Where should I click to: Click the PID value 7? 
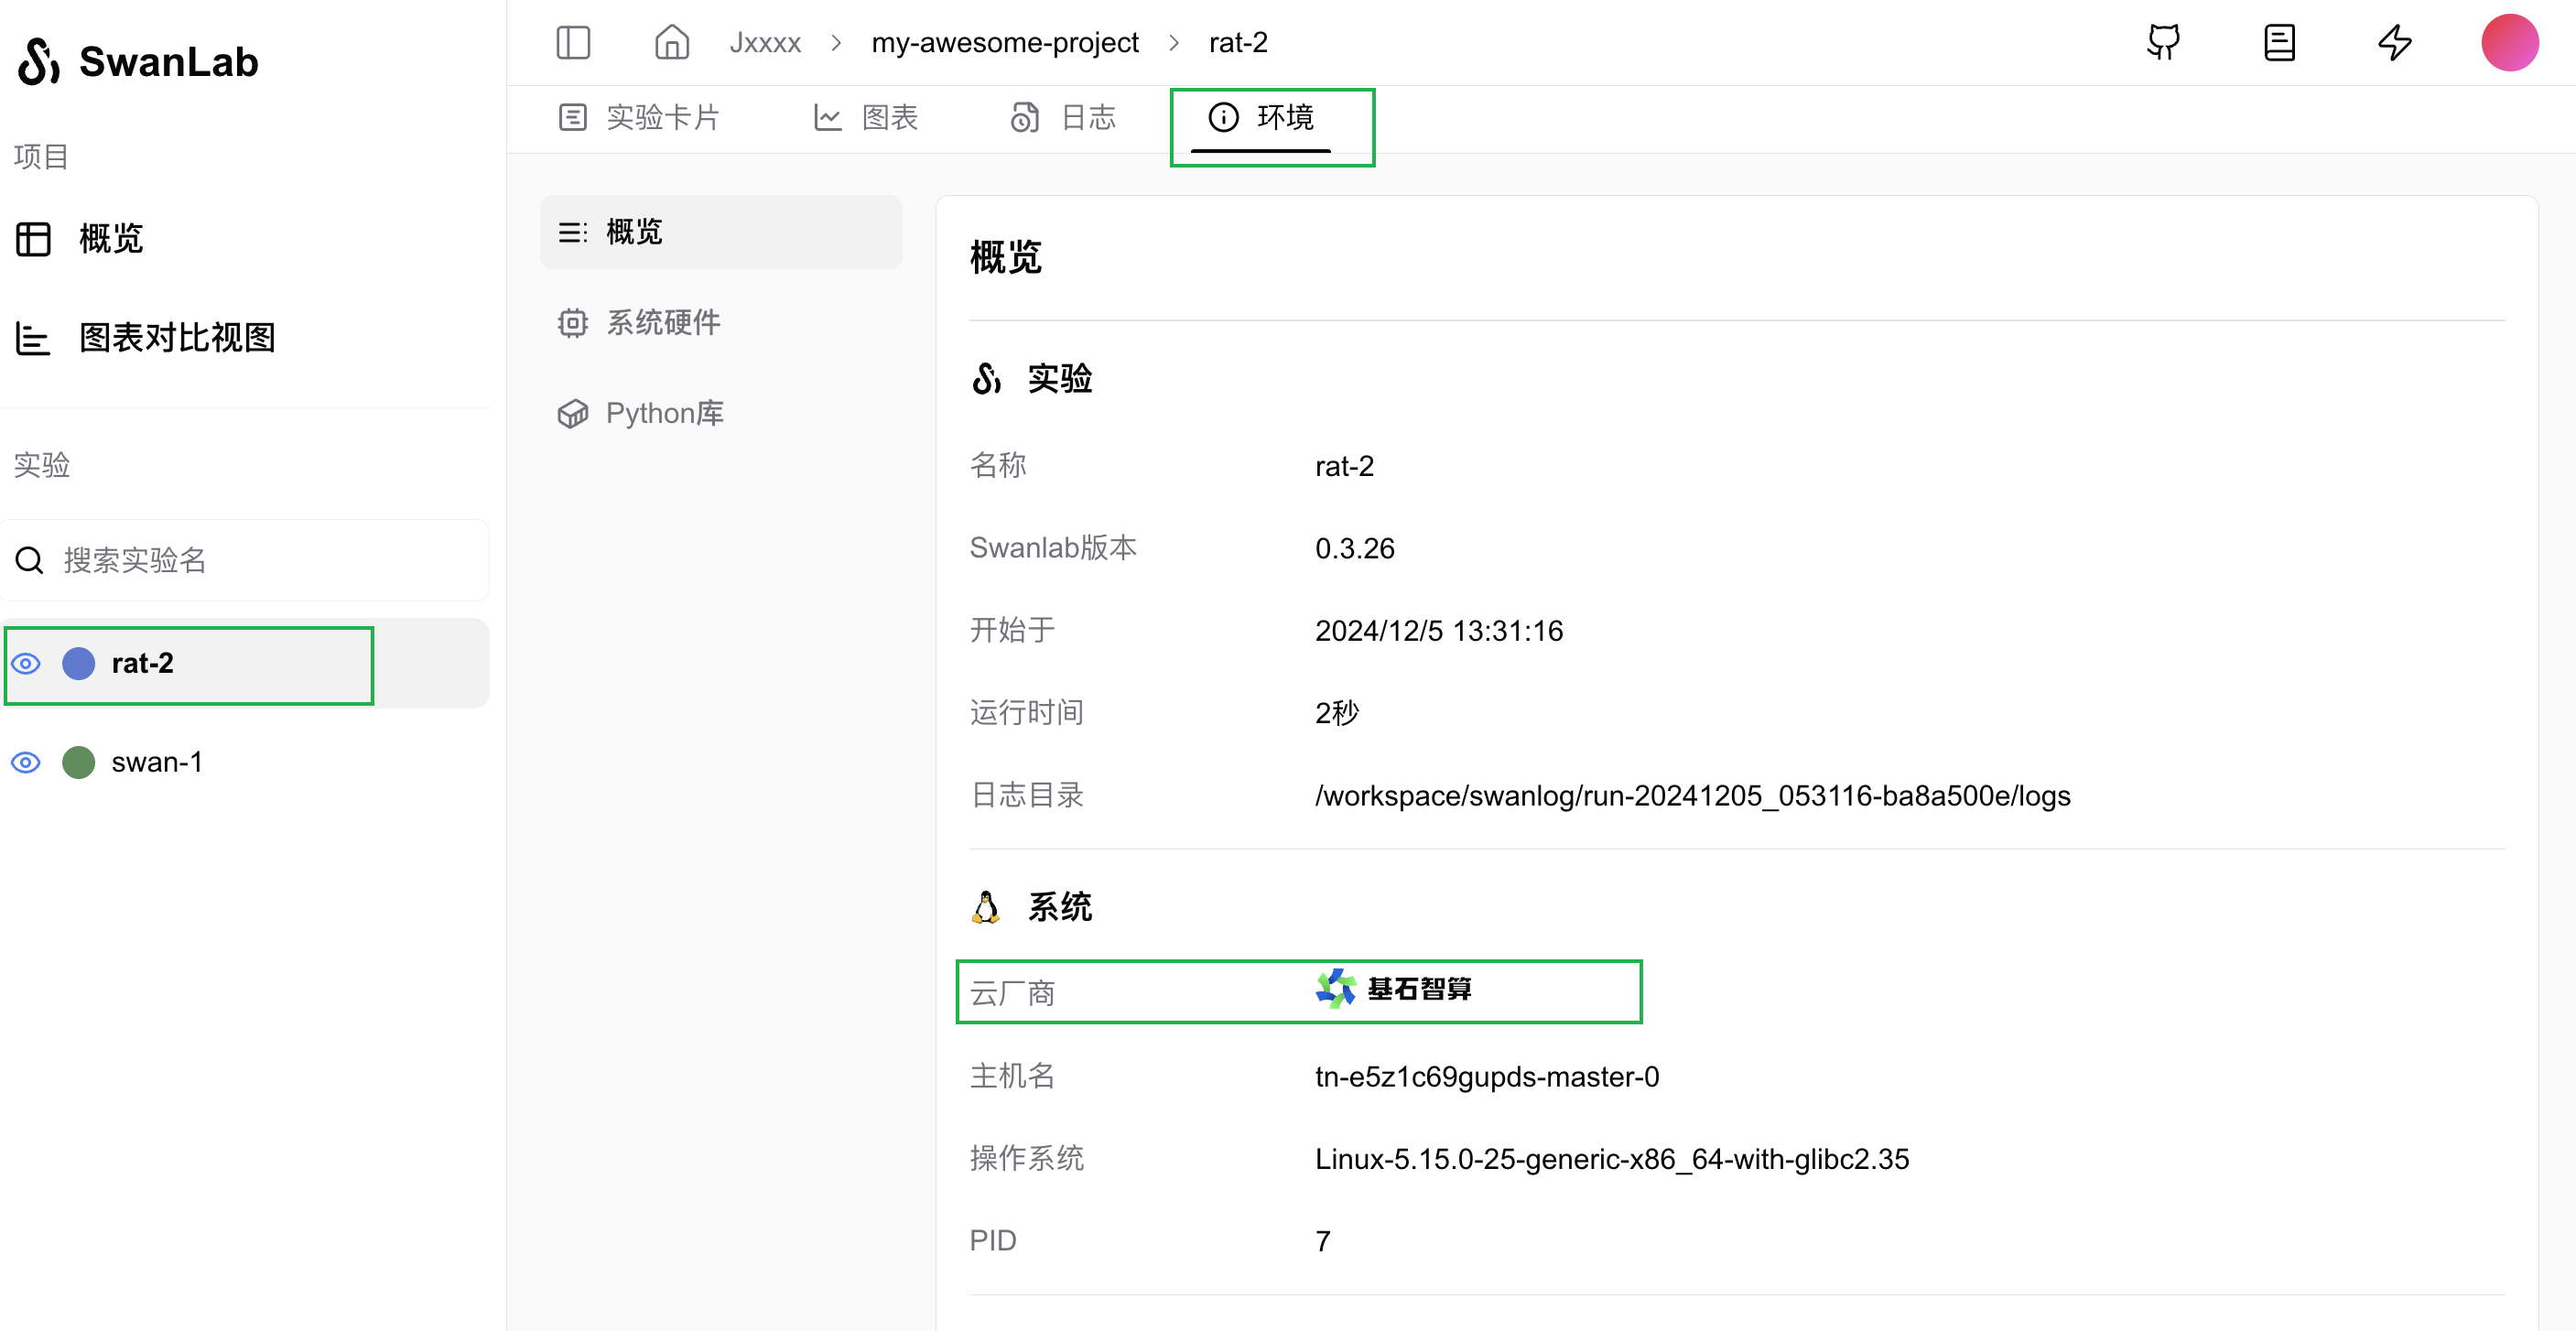click(1323, 1242)
